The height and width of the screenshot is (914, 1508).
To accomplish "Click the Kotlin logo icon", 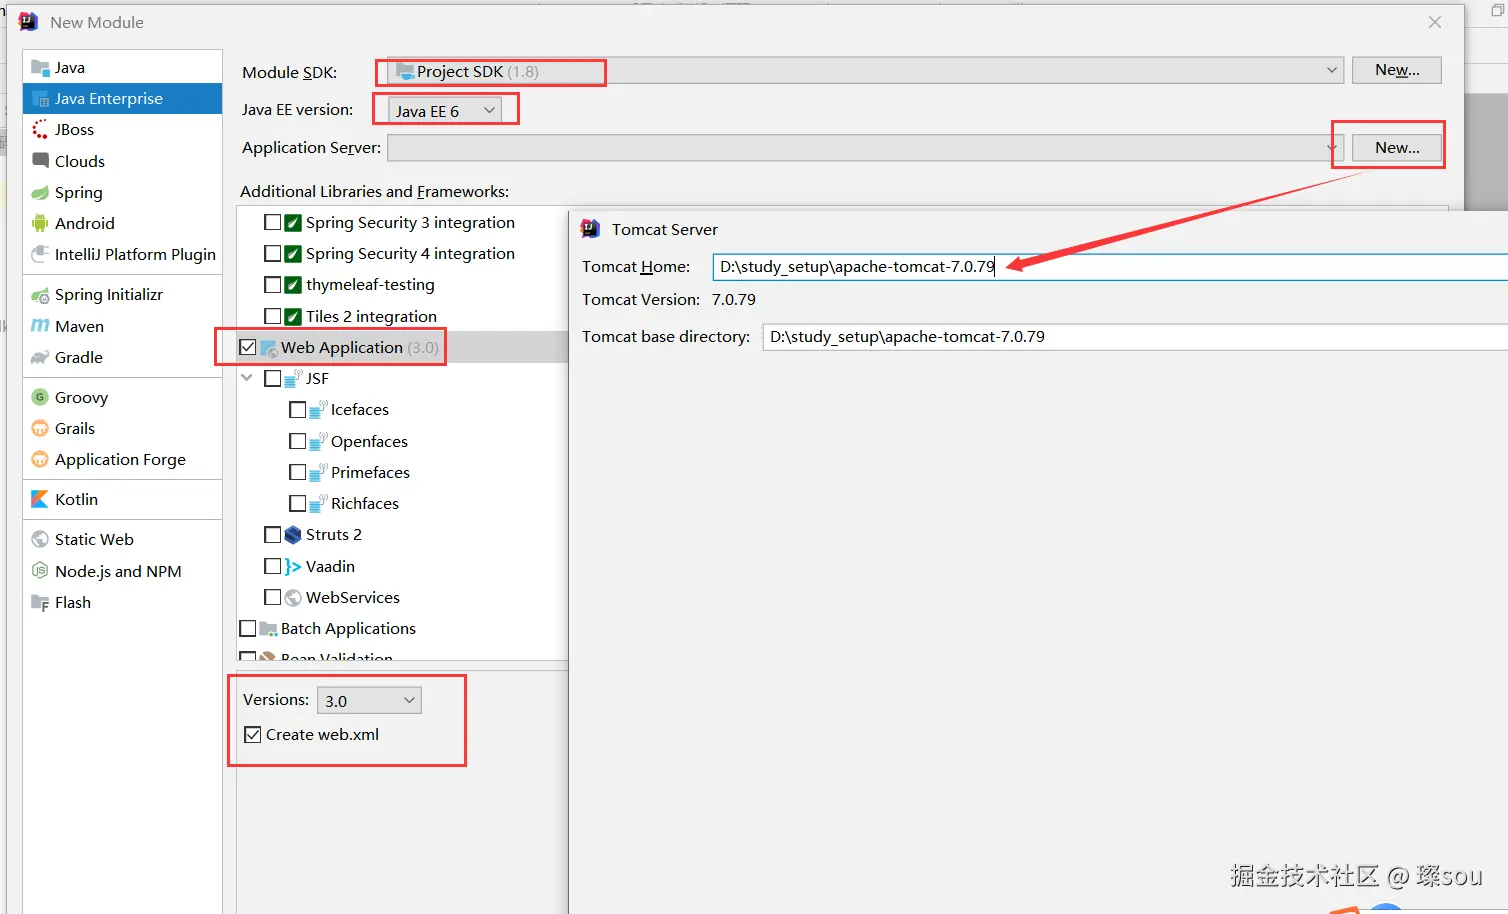I will click(x=40, y=499).
